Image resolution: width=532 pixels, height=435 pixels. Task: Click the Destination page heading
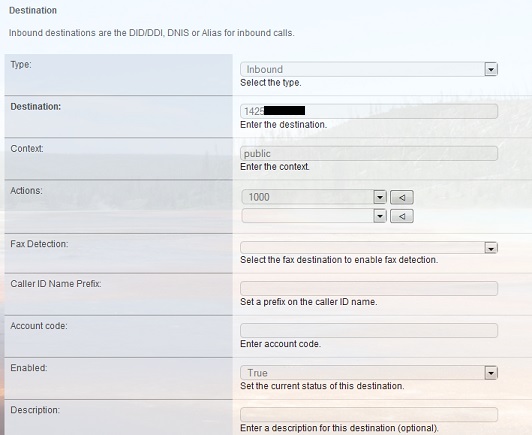pyautogui.click(x=33, y=10)
